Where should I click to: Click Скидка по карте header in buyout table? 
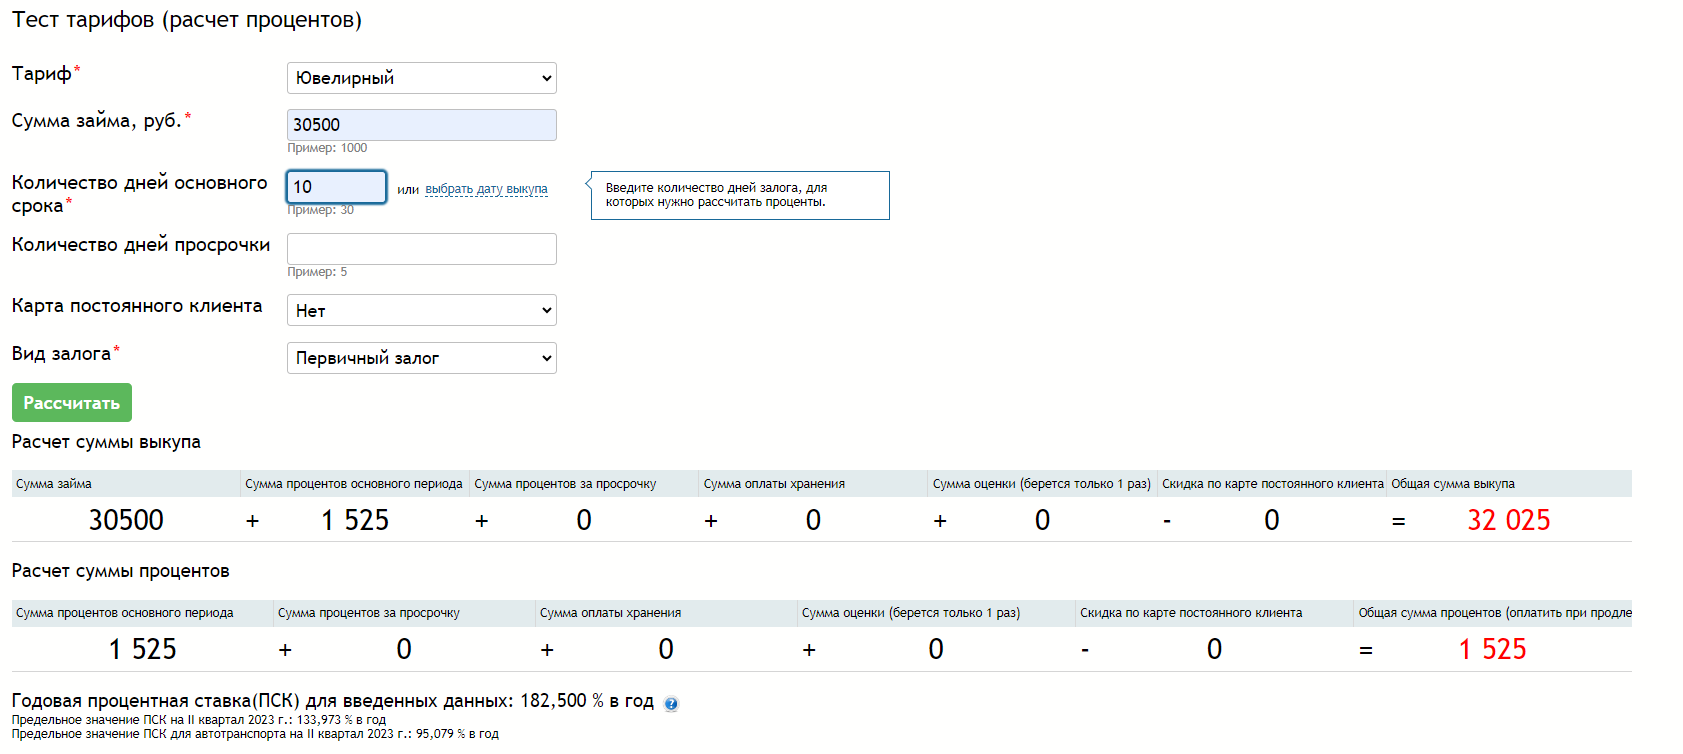click(x=1273, y=484)
